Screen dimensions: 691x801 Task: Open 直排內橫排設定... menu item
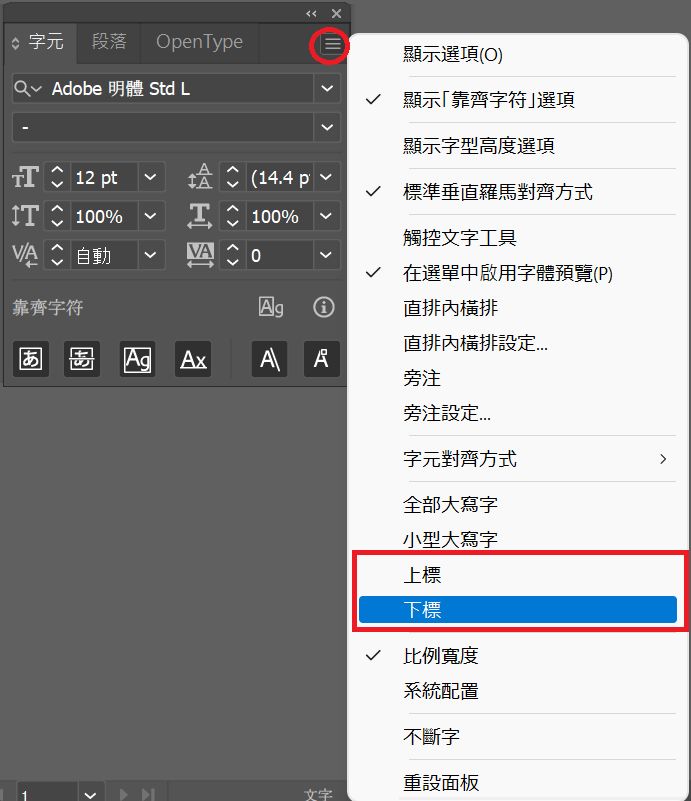point(517,343)
